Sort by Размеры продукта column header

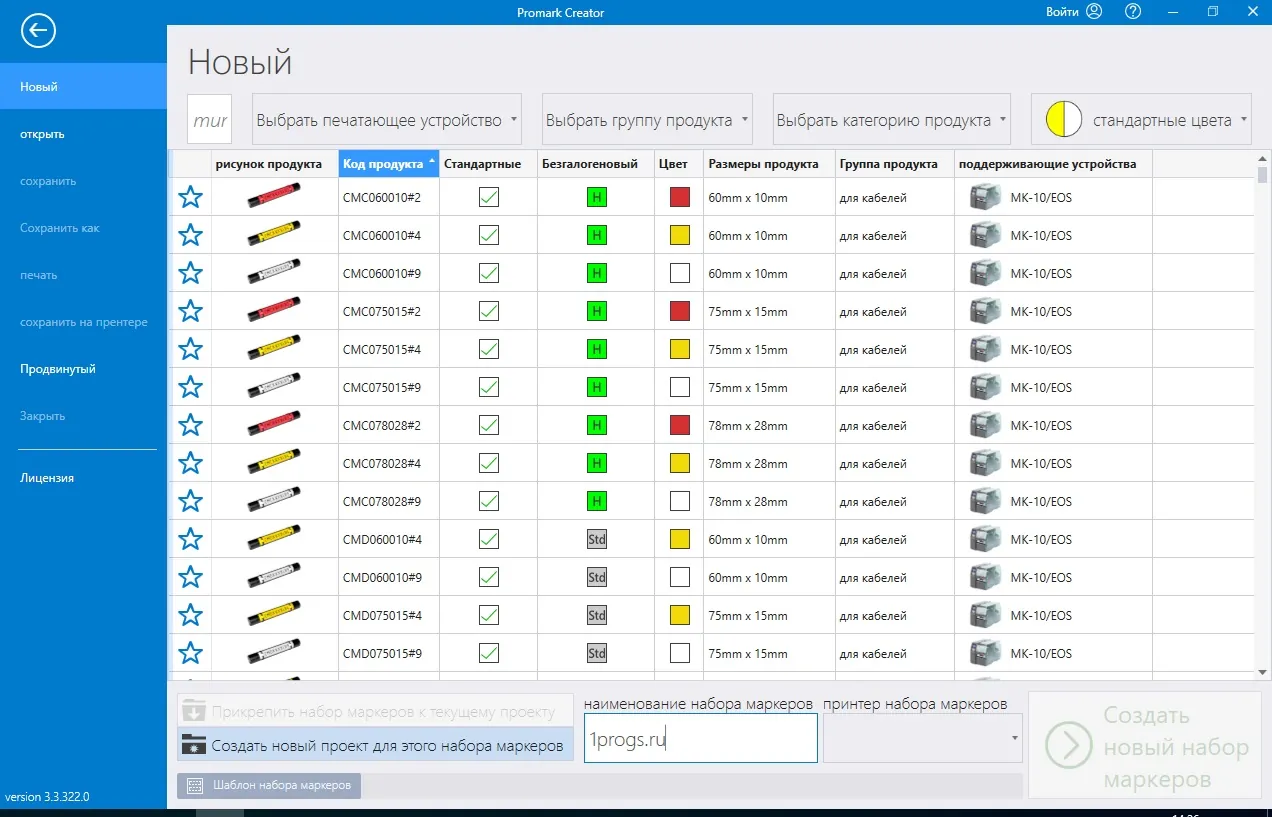click(769, 163)
